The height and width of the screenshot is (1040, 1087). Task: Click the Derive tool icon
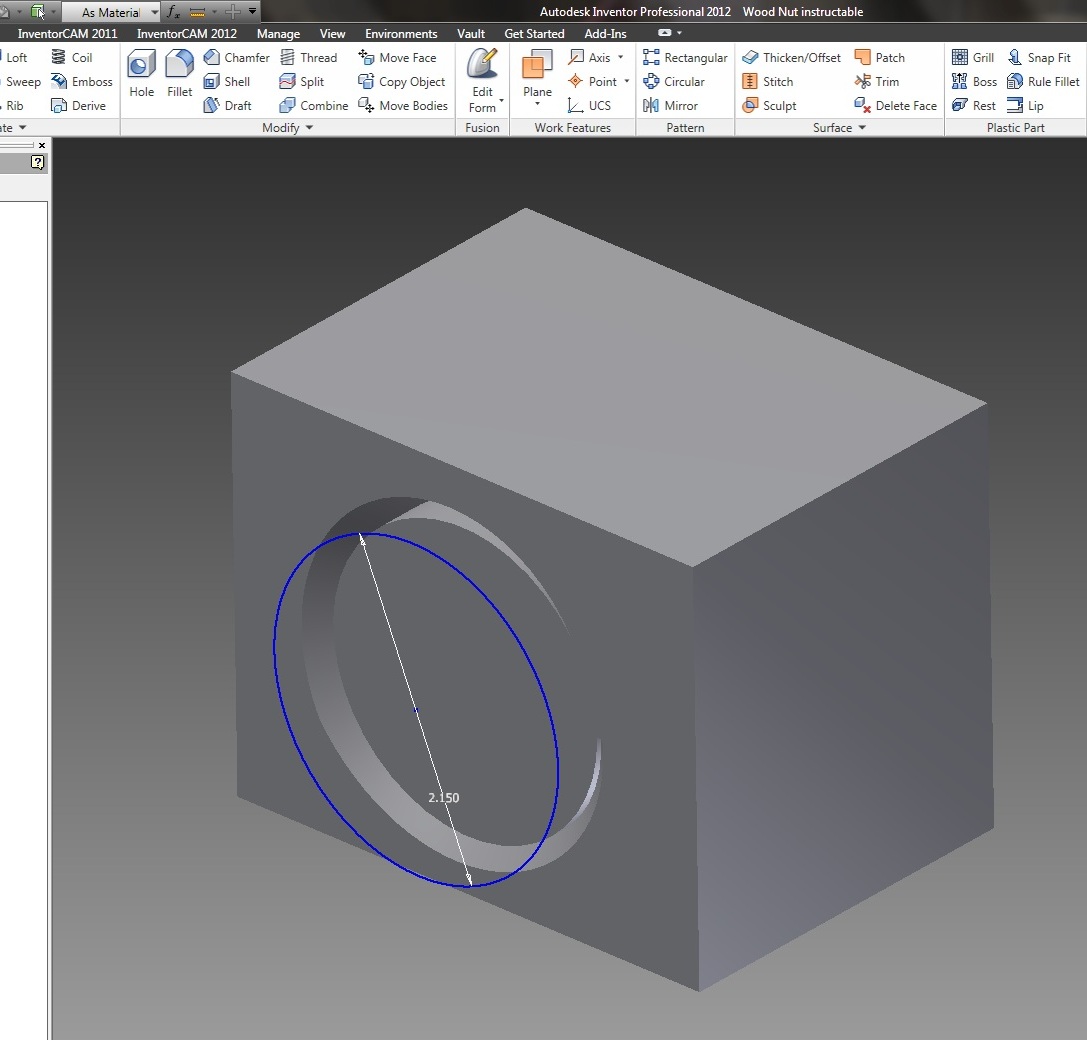click(59, 105)
